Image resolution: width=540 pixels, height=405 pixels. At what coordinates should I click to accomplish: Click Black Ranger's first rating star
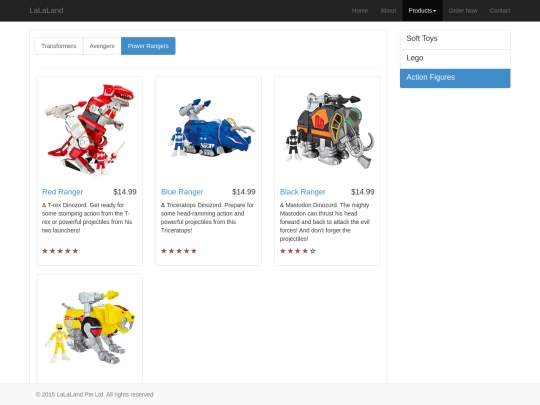point(282,251)
